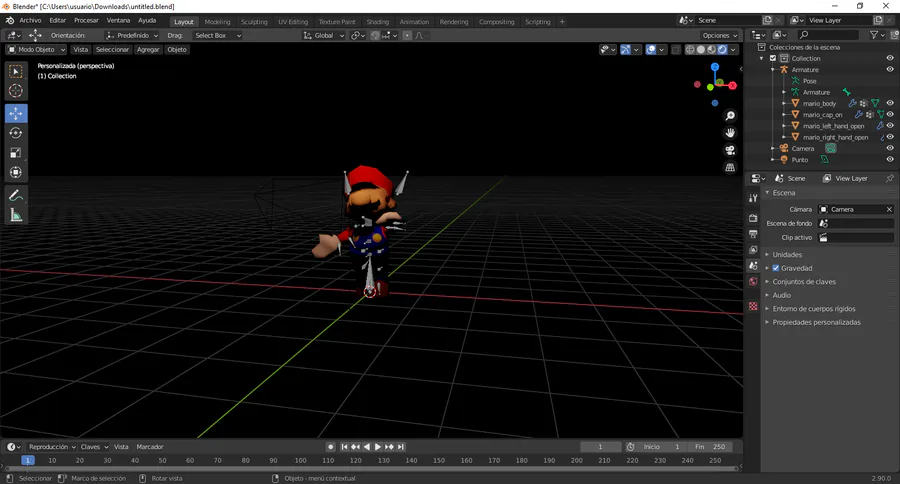Open the Render properties tab

tap(753, 218)
